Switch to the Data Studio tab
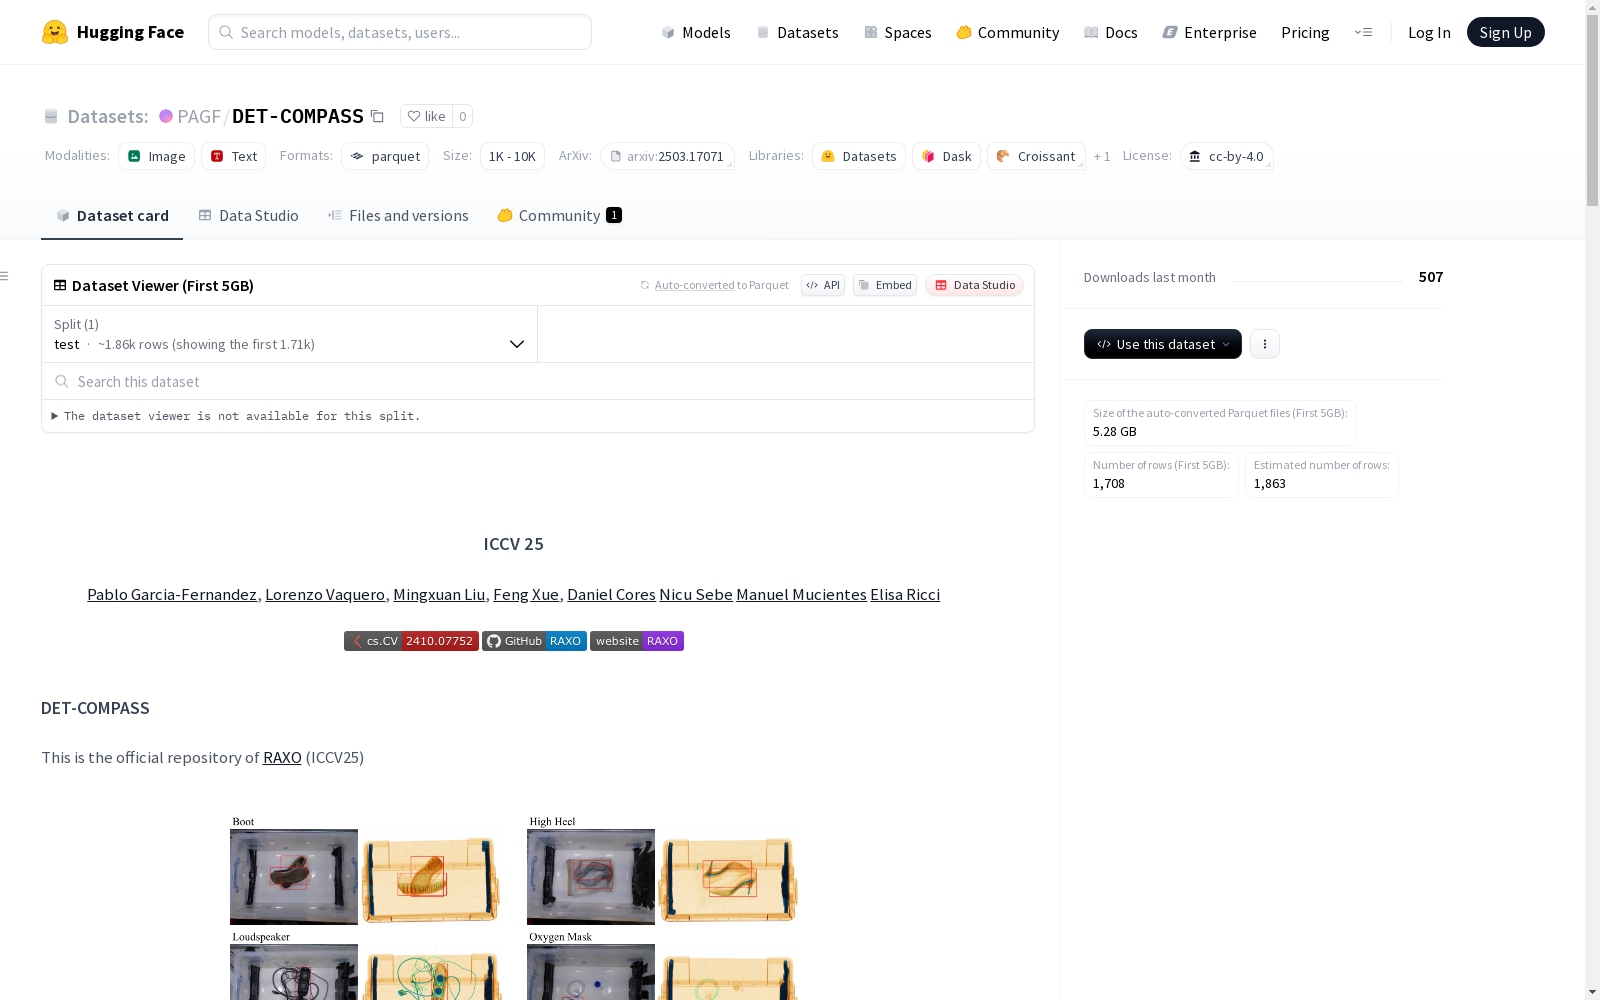 pos(248,215)
